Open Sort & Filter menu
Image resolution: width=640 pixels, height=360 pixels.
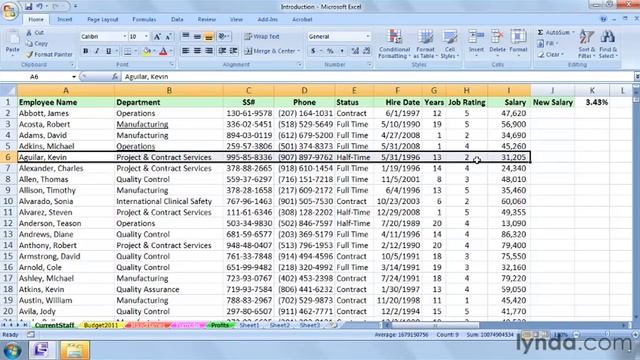587,44
